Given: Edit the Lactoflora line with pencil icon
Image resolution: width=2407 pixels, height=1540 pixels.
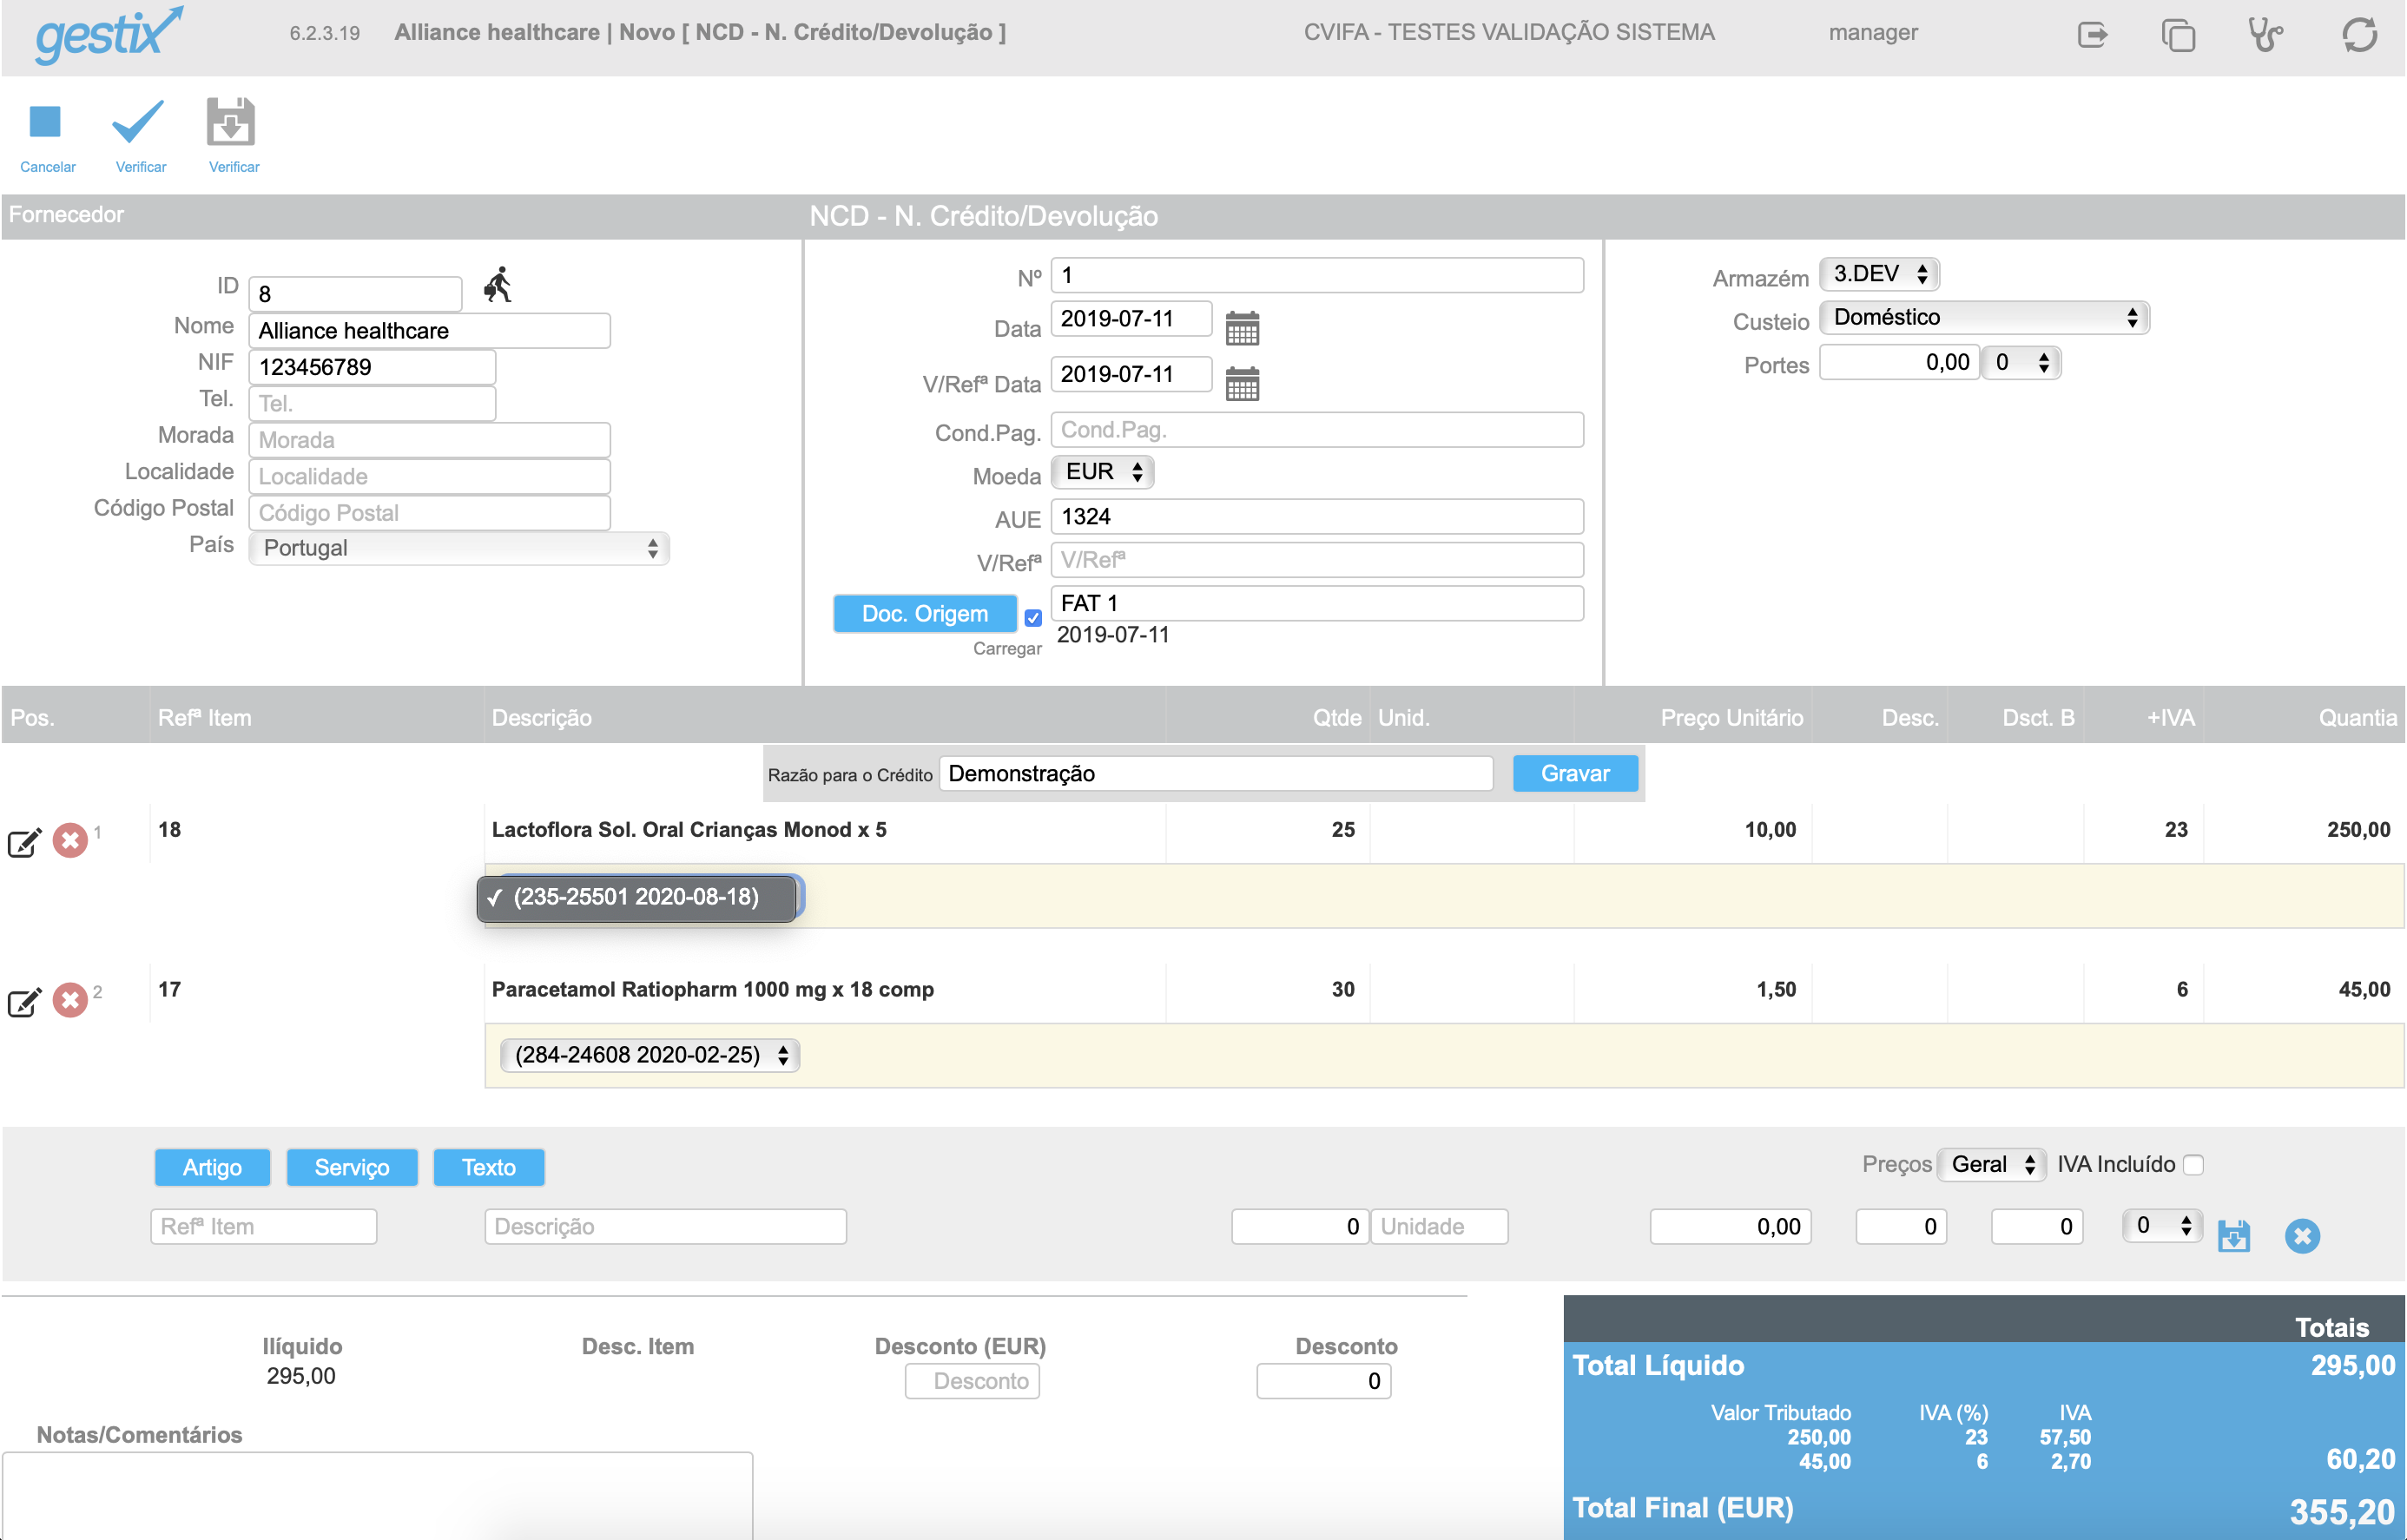Looking at the screenshot, I should coord(24,842).
